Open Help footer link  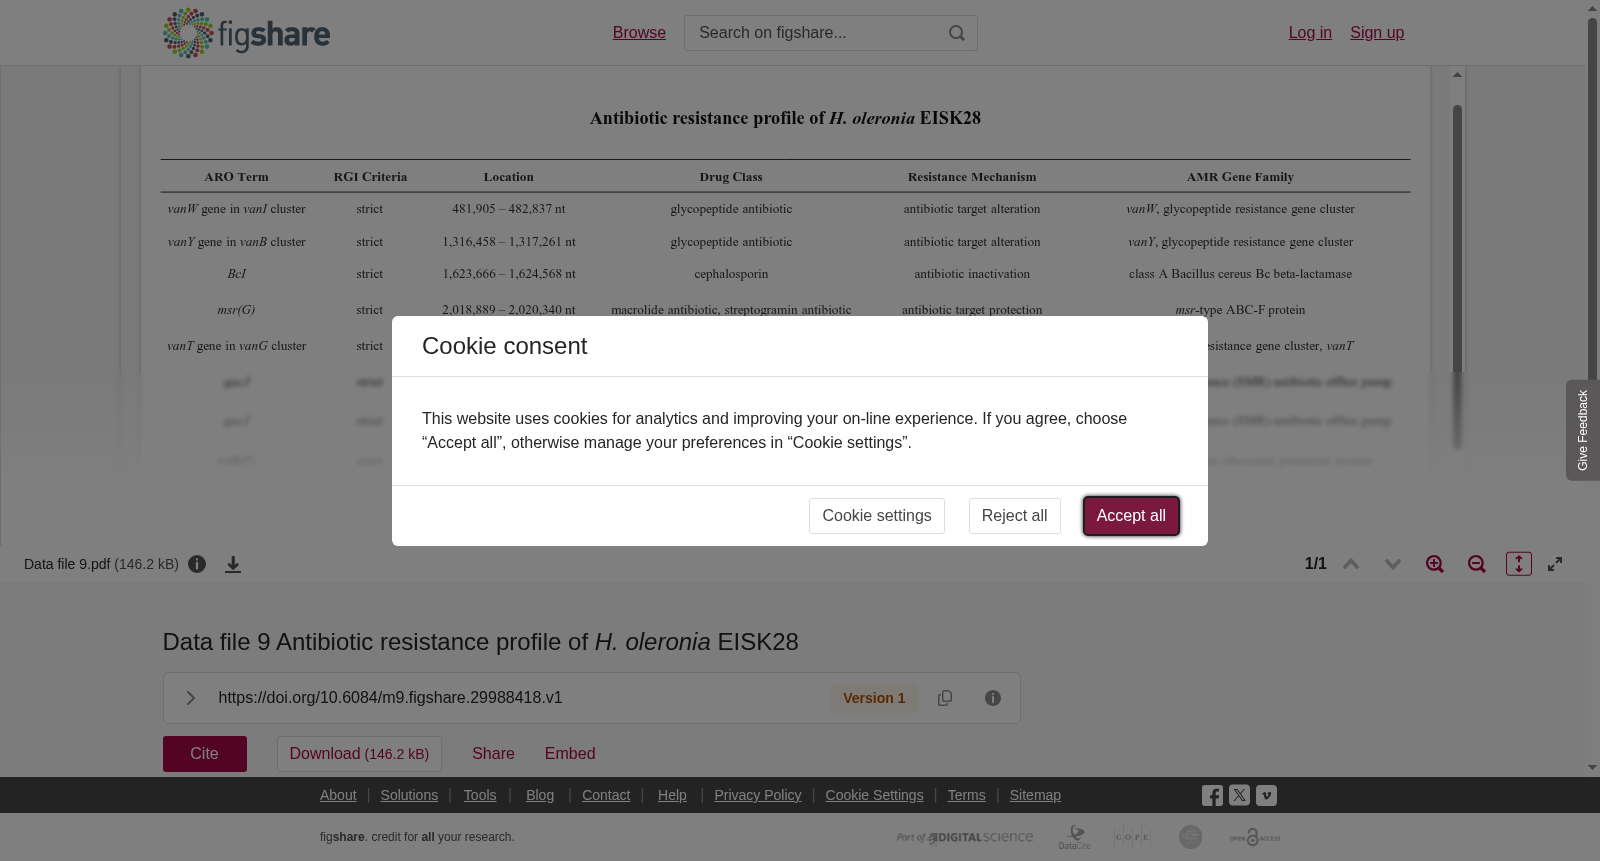[x=672, y=795]
